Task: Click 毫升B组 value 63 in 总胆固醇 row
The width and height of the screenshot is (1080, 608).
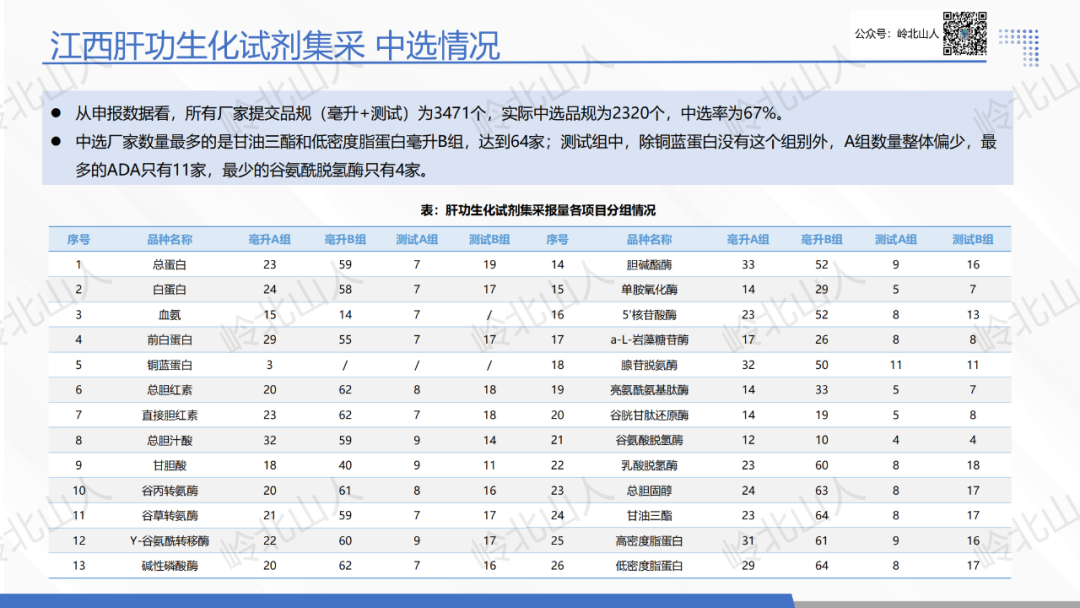Action: click(x=822, y=490)
